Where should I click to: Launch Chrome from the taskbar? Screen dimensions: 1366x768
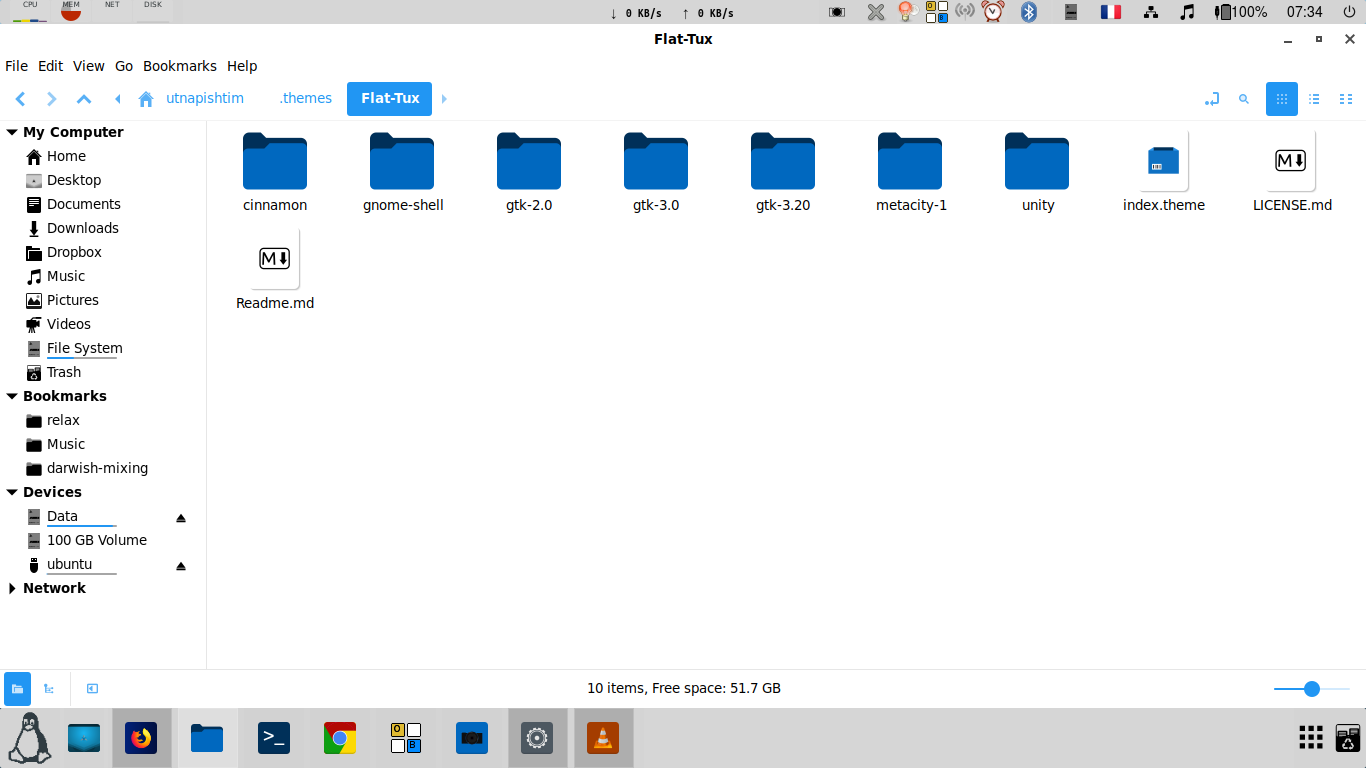click(340, 739)
